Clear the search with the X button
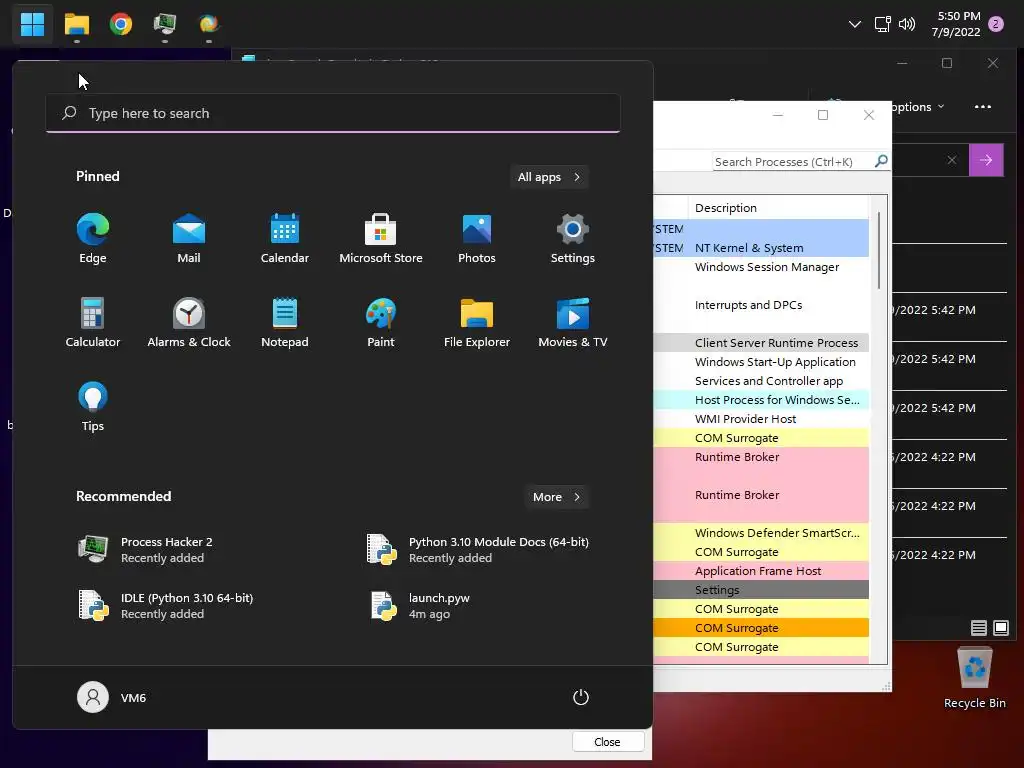This screenshot has width=1024, height=768. [x=952, y=160]
